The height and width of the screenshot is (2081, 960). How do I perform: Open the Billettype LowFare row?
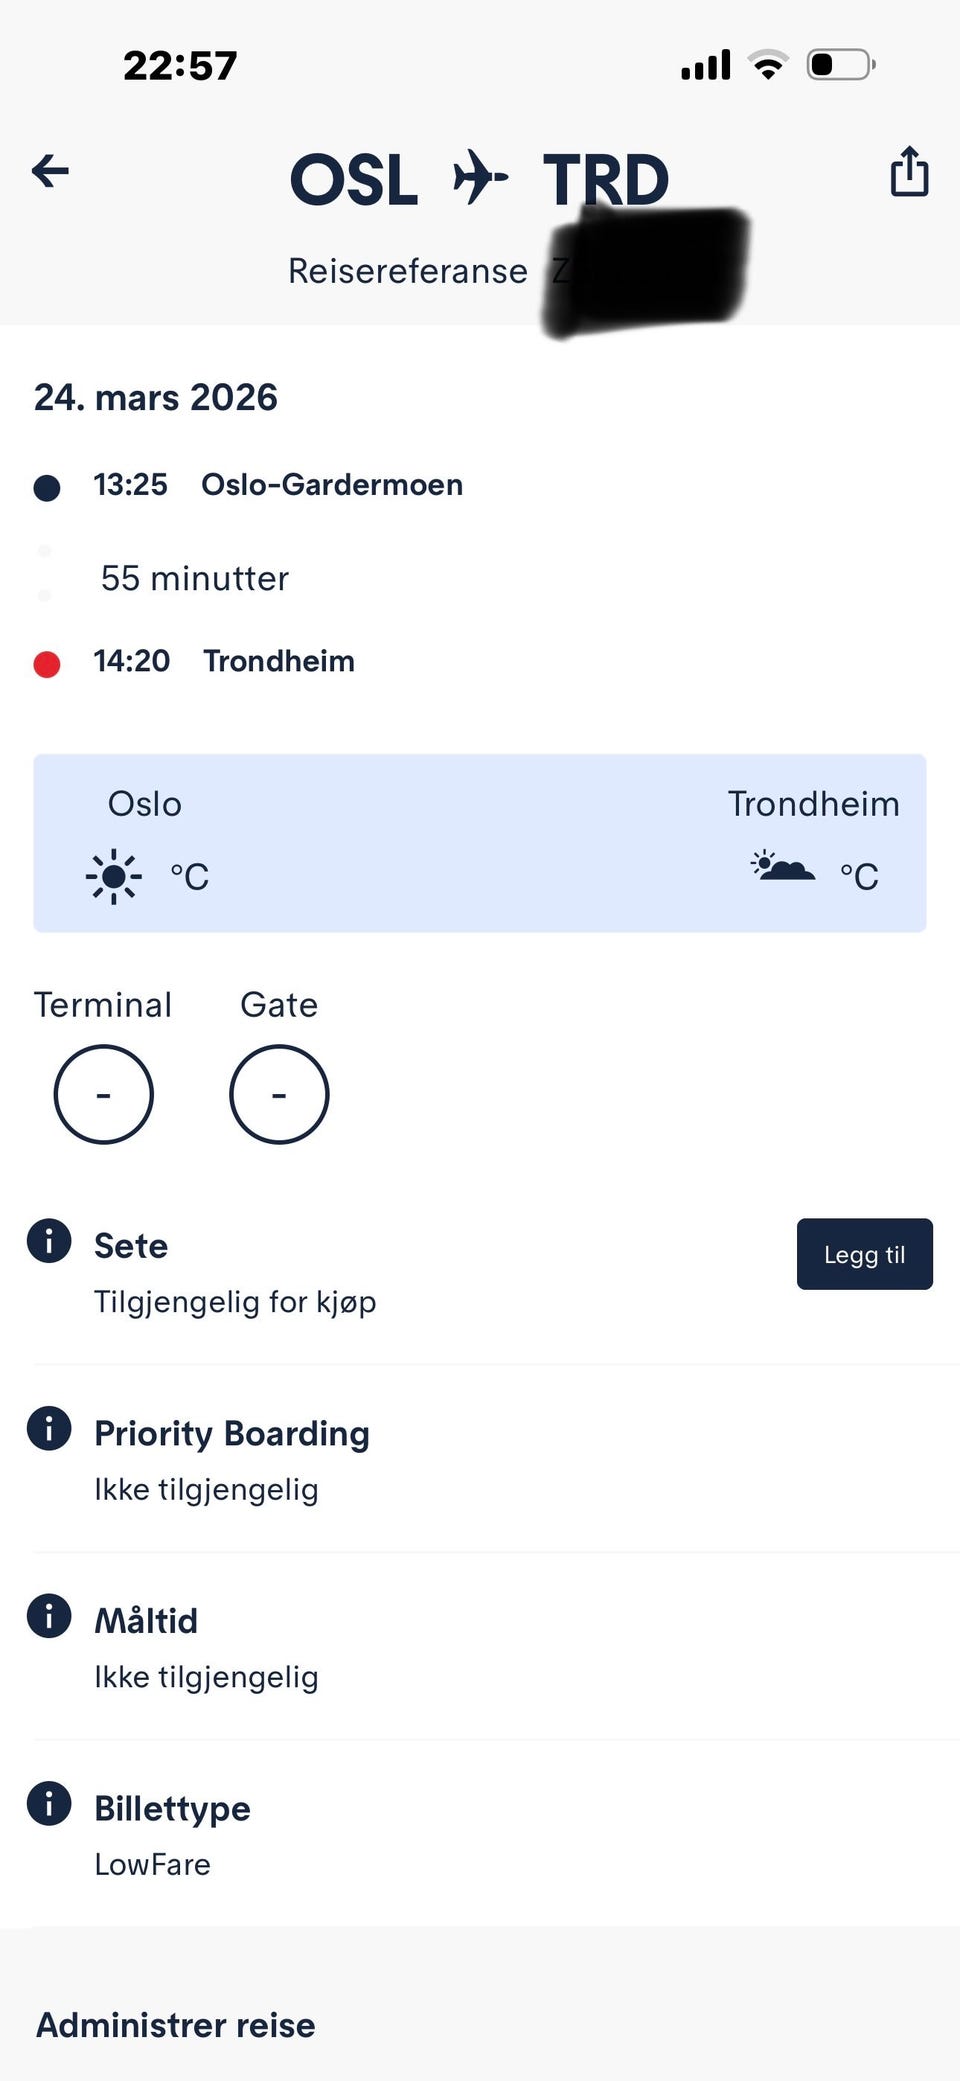480,1834
